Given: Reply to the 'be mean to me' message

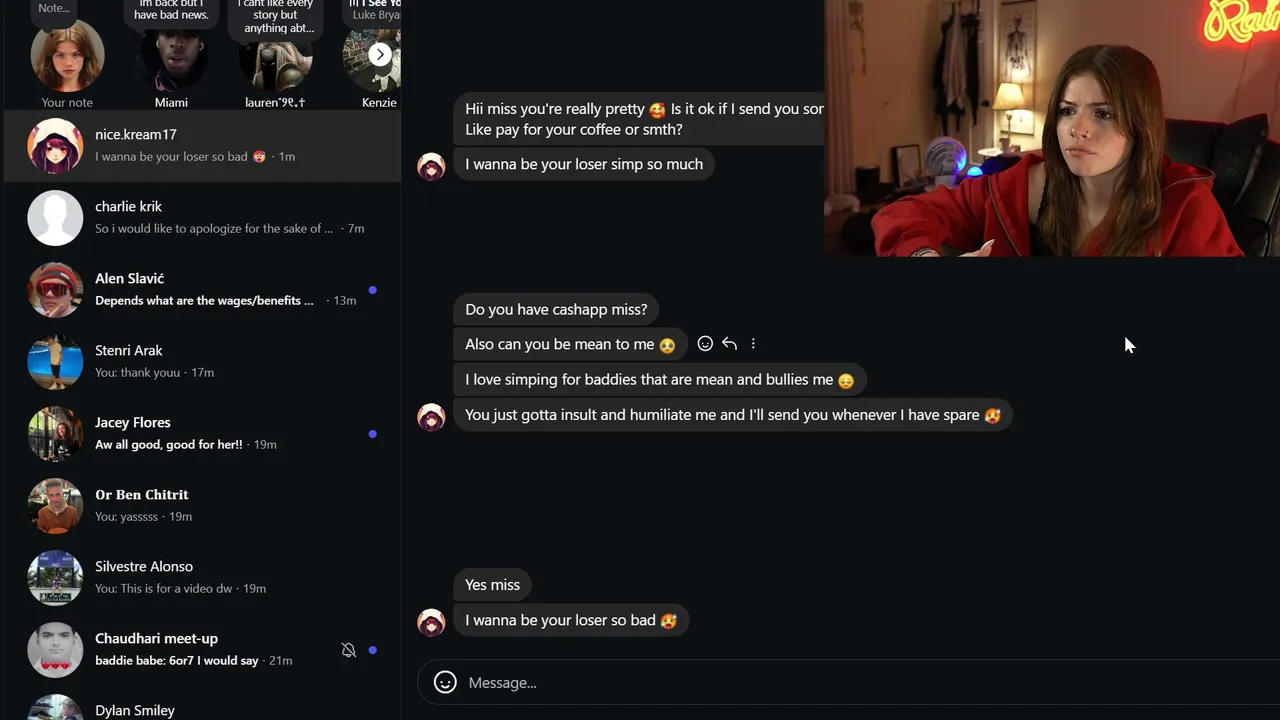Looking at the screenshot, I should 729,344.
